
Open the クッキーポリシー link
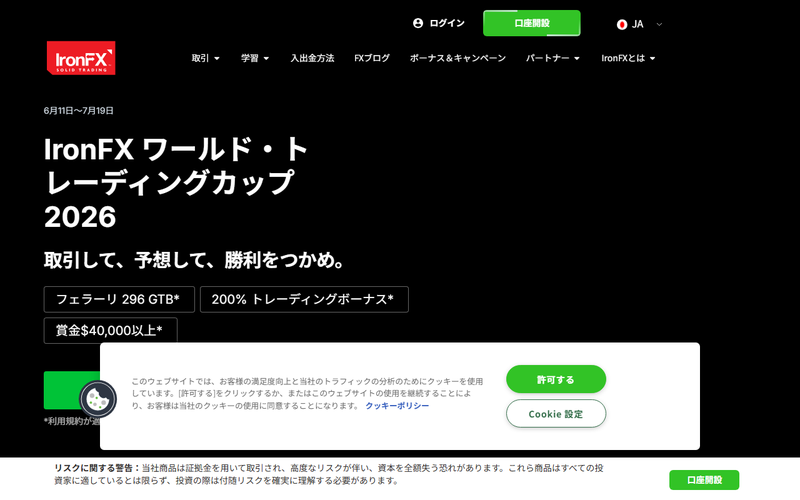[397, 406]
